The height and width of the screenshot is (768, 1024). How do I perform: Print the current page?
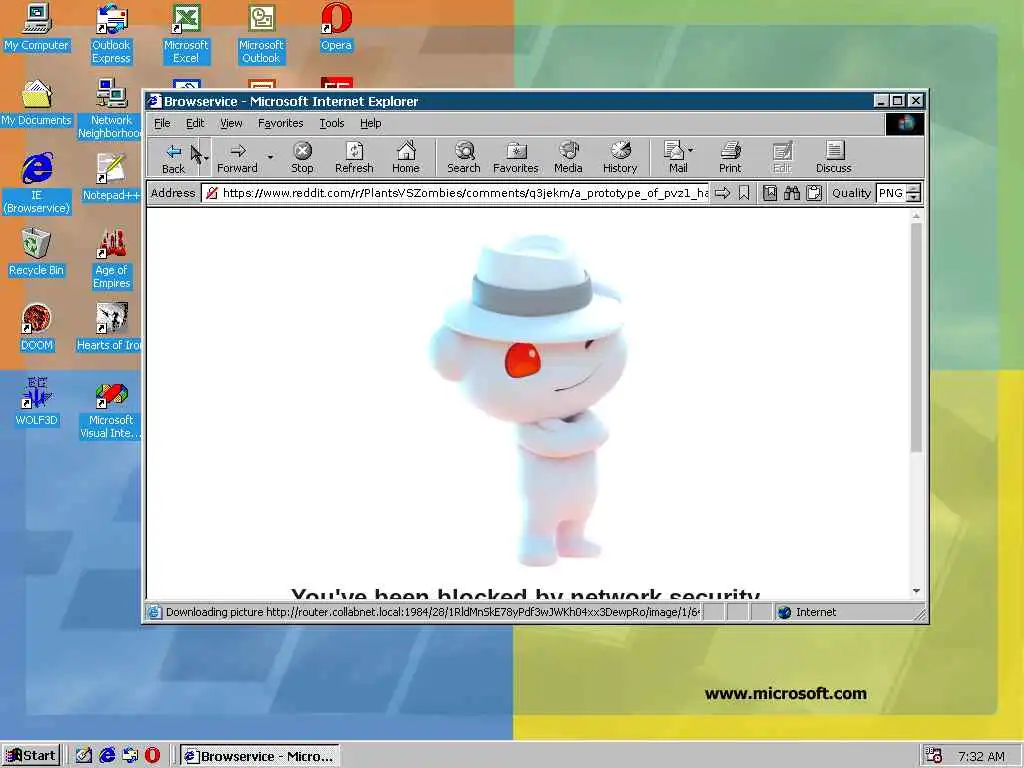coord(730,157)
